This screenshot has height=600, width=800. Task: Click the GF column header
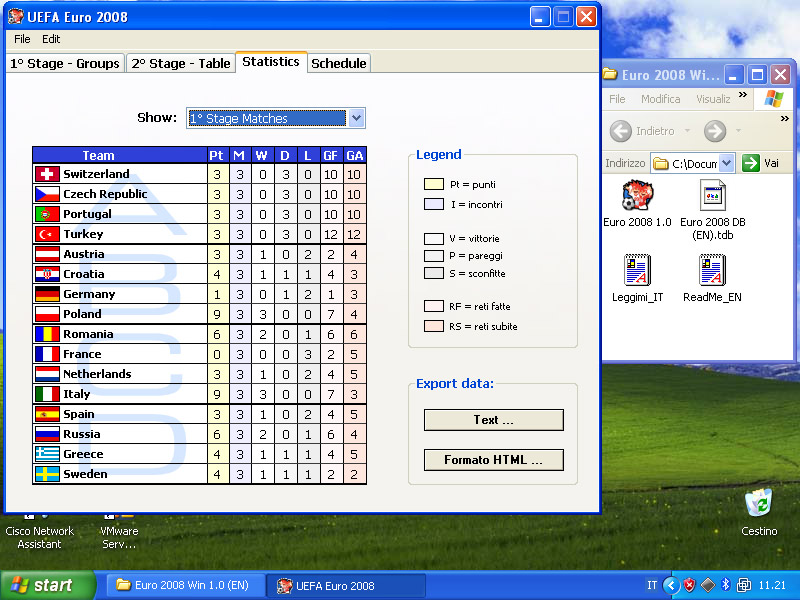point(331,155)
